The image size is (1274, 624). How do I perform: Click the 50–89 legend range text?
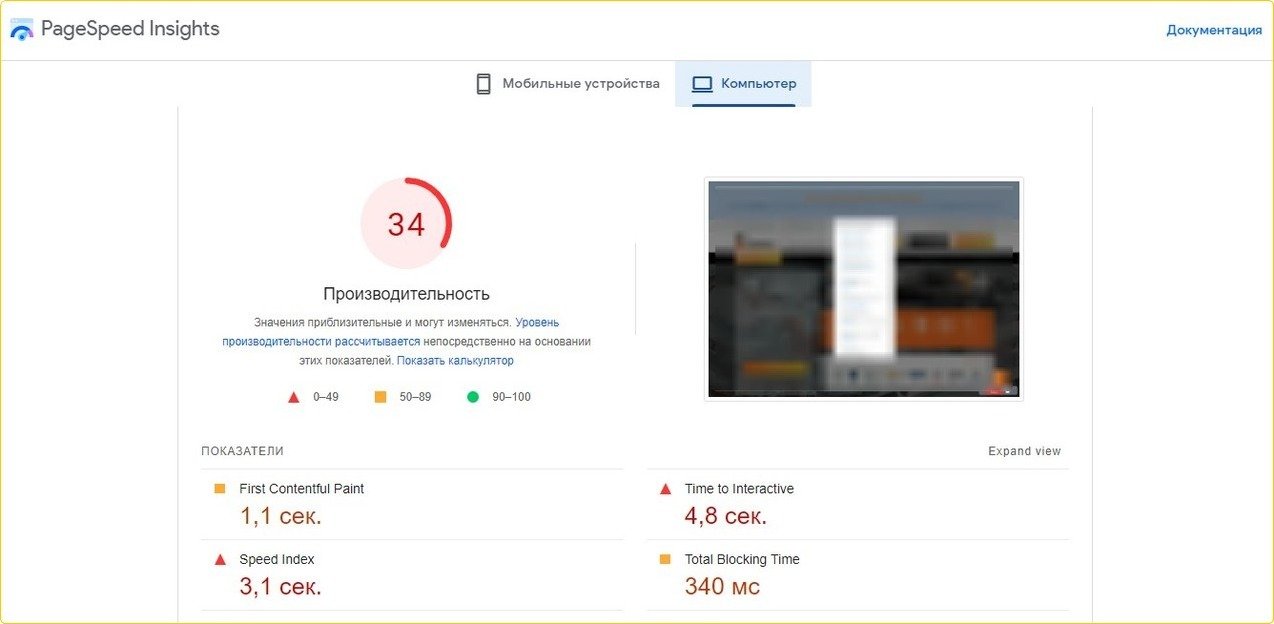point(415,397)
